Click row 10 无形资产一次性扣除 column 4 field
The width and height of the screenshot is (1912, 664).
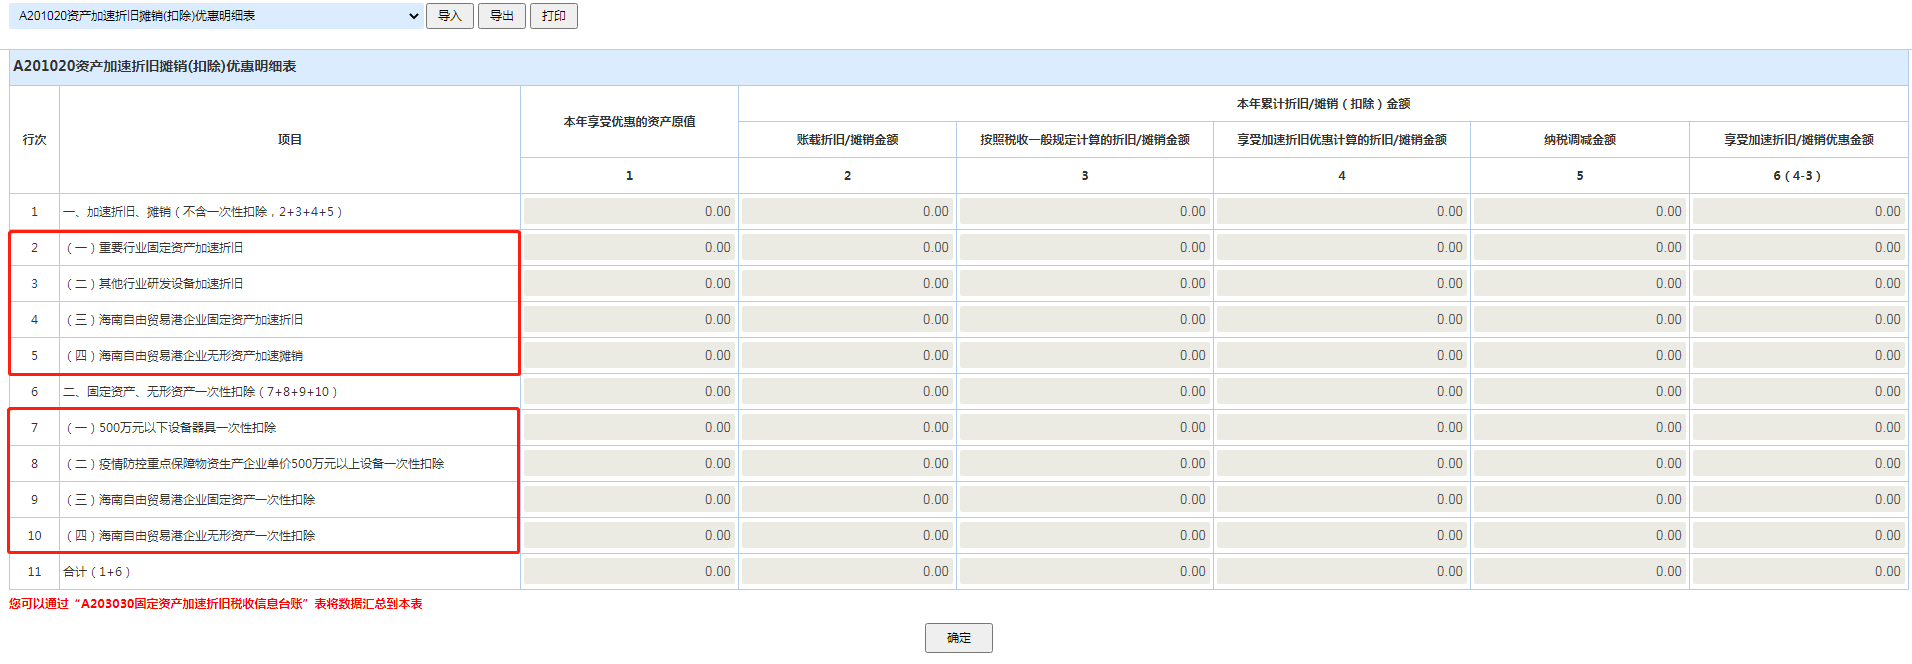1342,535
